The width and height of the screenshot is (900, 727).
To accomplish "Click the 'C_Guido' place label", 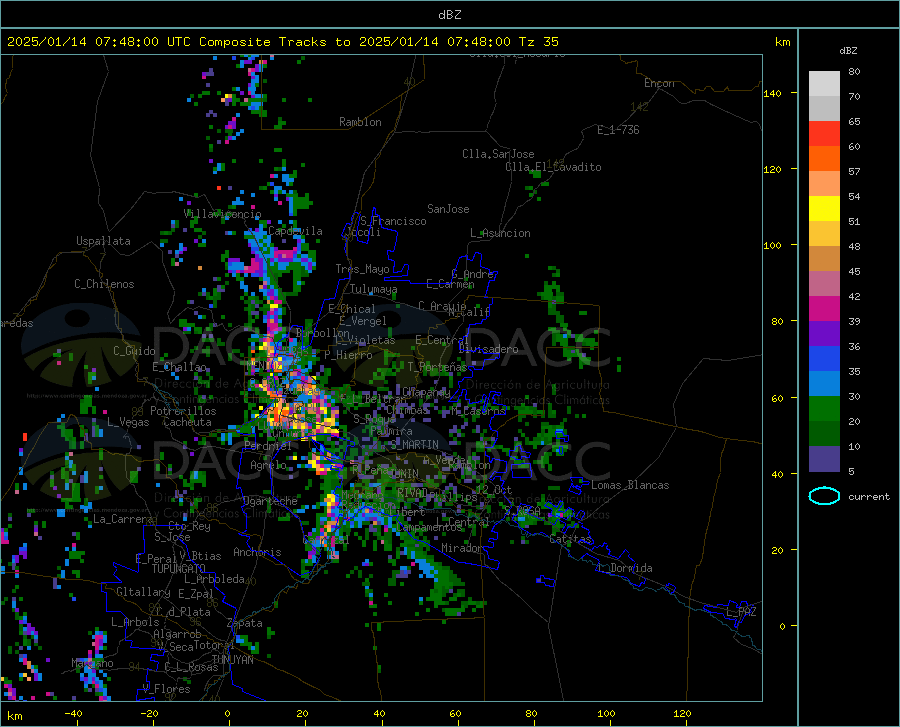I will tap(134, 351).
